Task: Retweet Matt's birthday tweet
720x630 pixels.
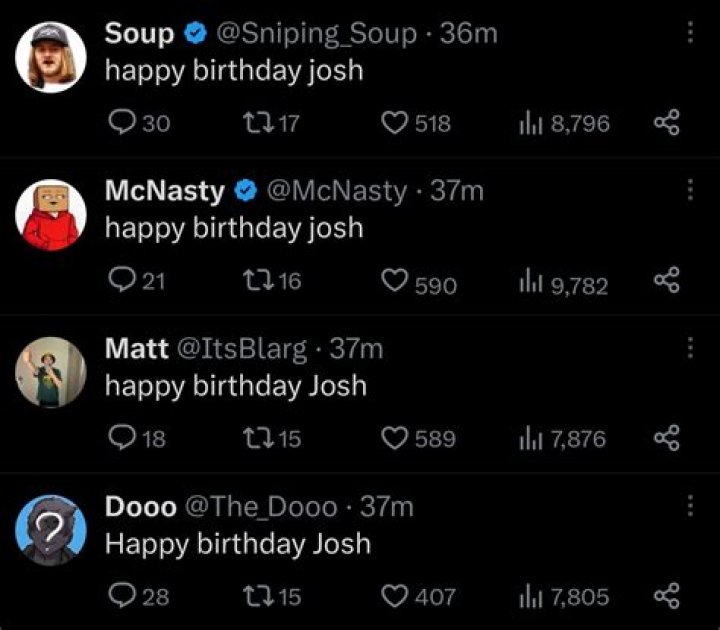Action: (x=257, y=439)
